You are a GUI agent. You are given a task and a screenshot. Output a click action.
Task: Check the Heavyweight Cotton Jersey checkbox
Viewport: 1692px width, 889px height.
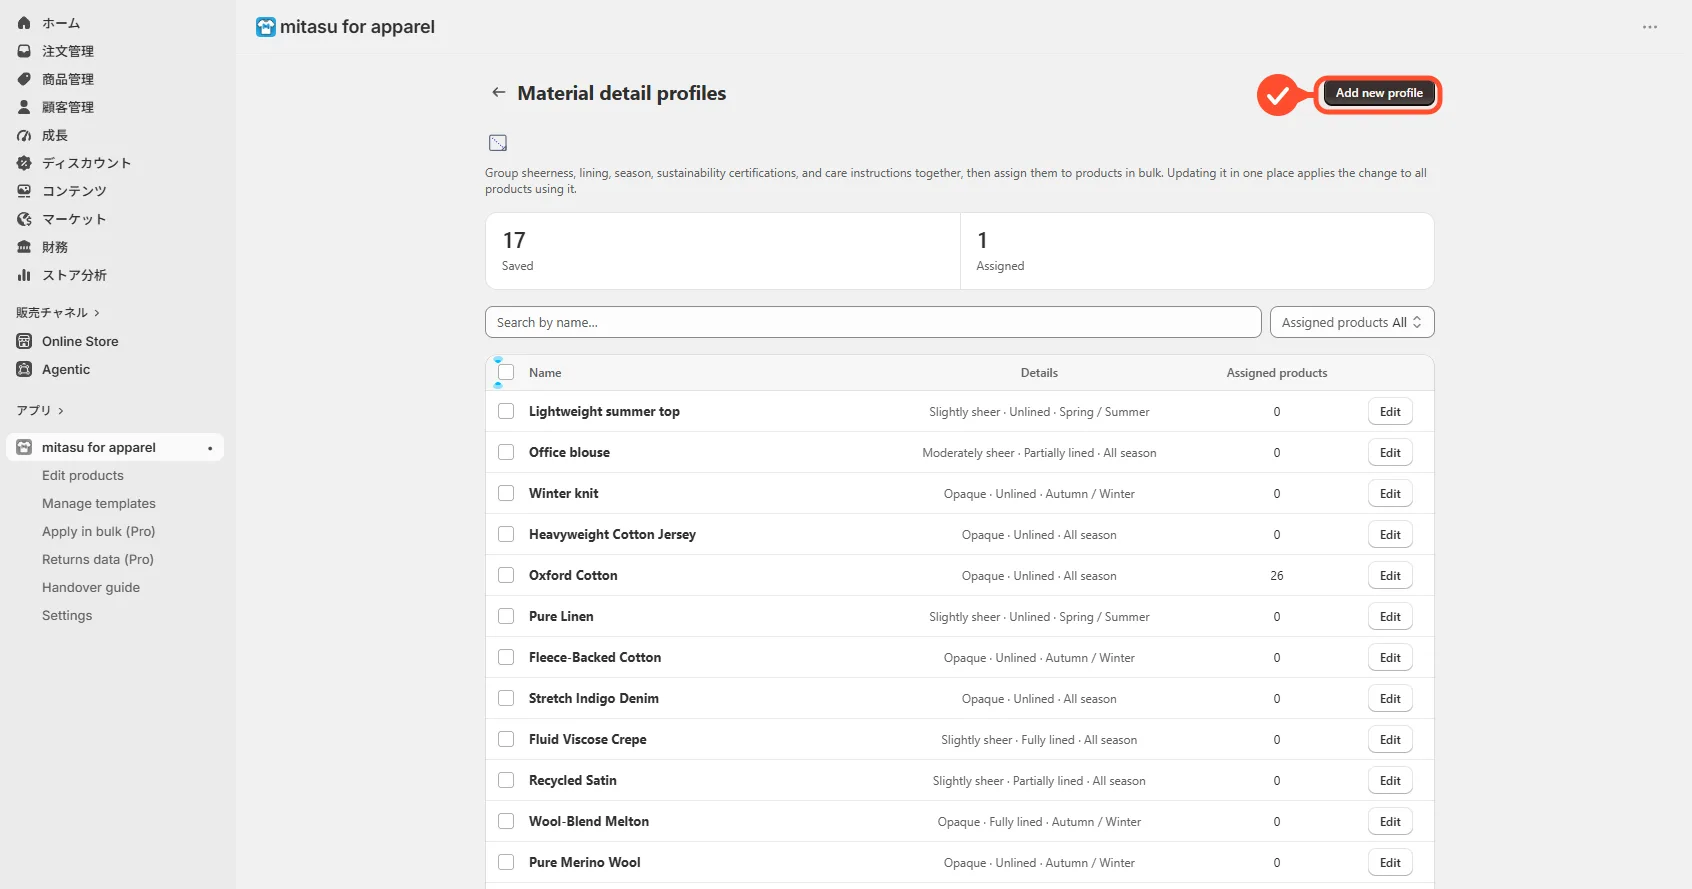[x=506, y=534]
